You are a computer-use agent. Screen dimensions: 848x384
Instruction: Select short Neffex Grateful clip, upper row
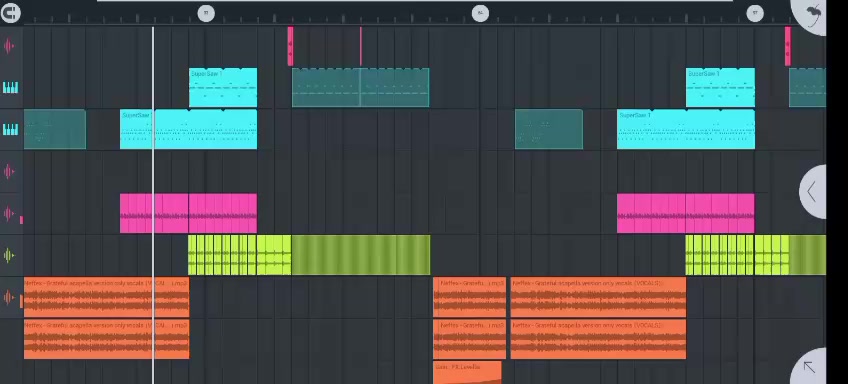tap(469, 297)
